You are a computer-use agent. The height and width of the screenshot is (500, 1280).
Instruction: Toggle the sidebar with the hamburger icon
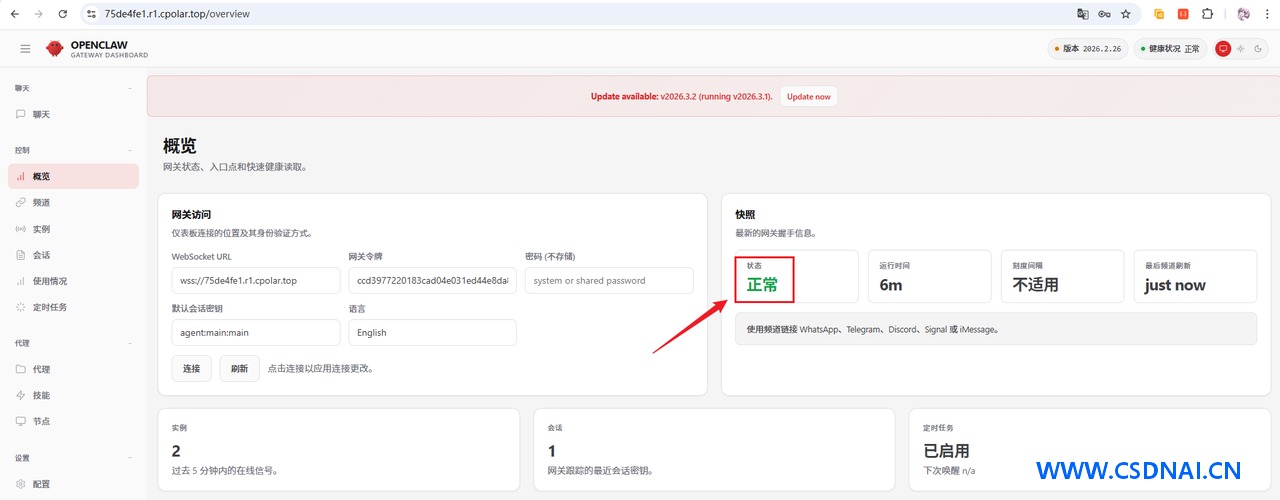coord(25,49)
